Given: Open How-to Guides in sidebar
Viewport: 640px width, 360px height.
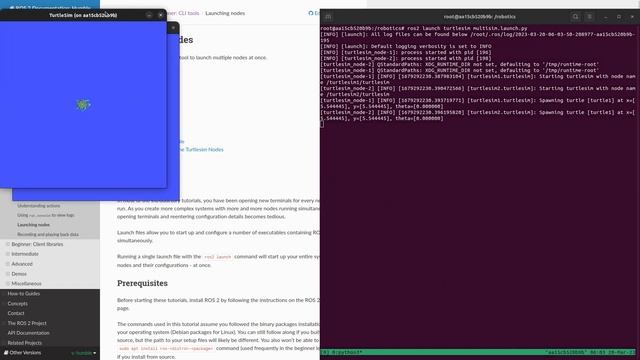Looking at the screenshot, I should (24, 293).
